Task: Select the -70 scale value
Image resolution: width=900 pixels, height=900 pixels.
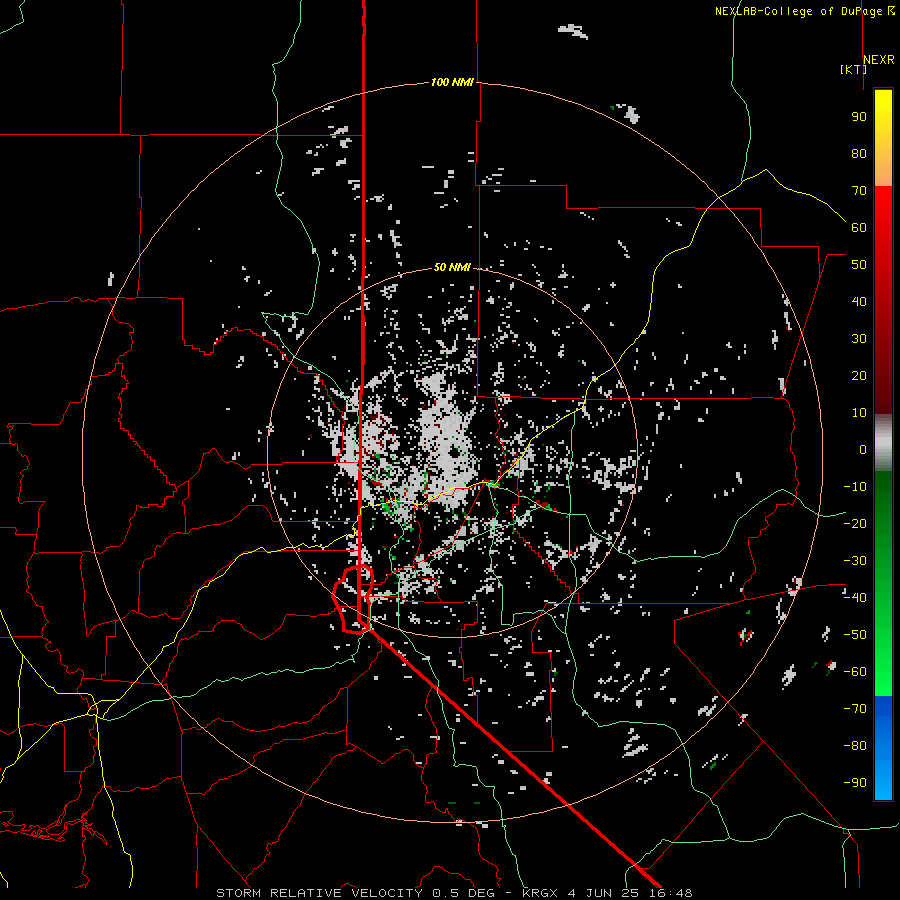Action: point(855,709)
